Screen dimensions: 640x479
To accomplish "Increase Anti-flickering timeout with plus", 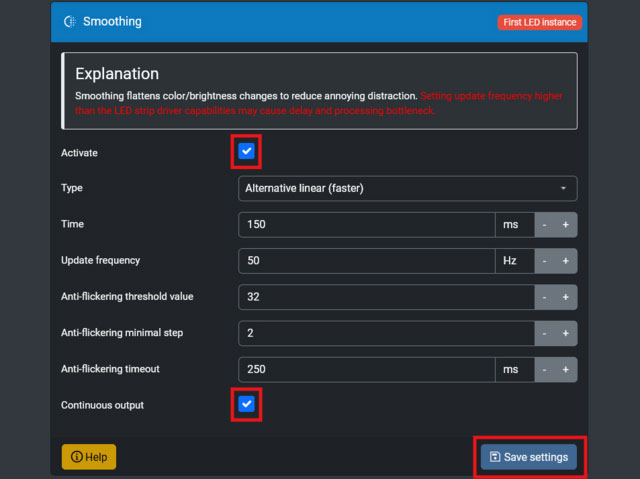I will (566, 369).
